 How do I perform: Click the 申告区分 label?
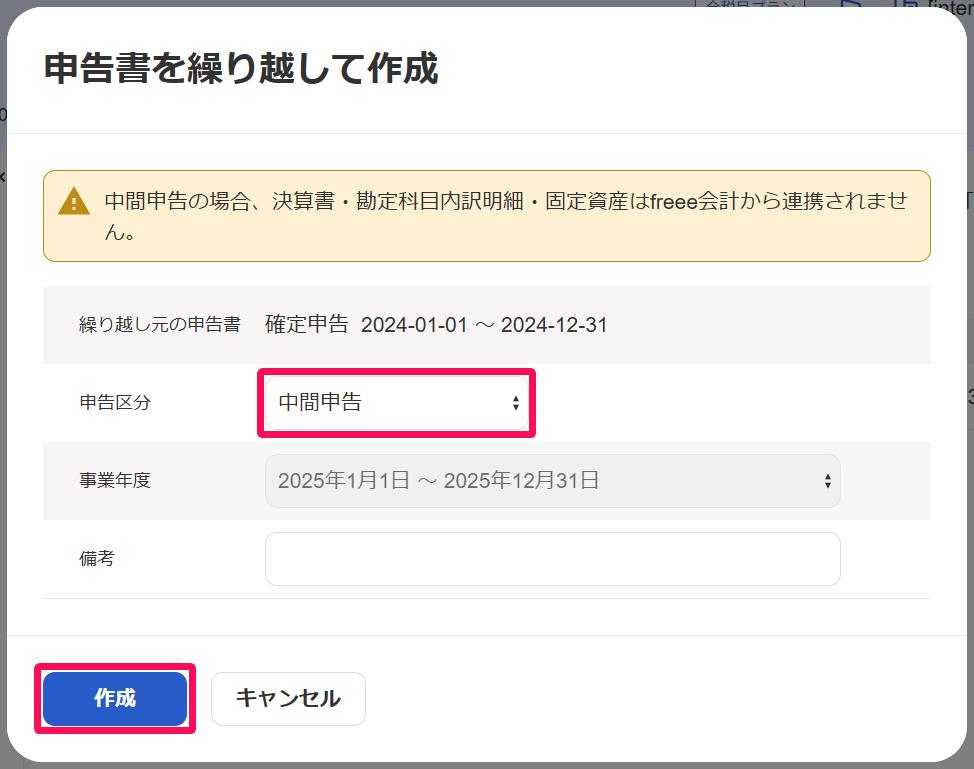[115, 403]
